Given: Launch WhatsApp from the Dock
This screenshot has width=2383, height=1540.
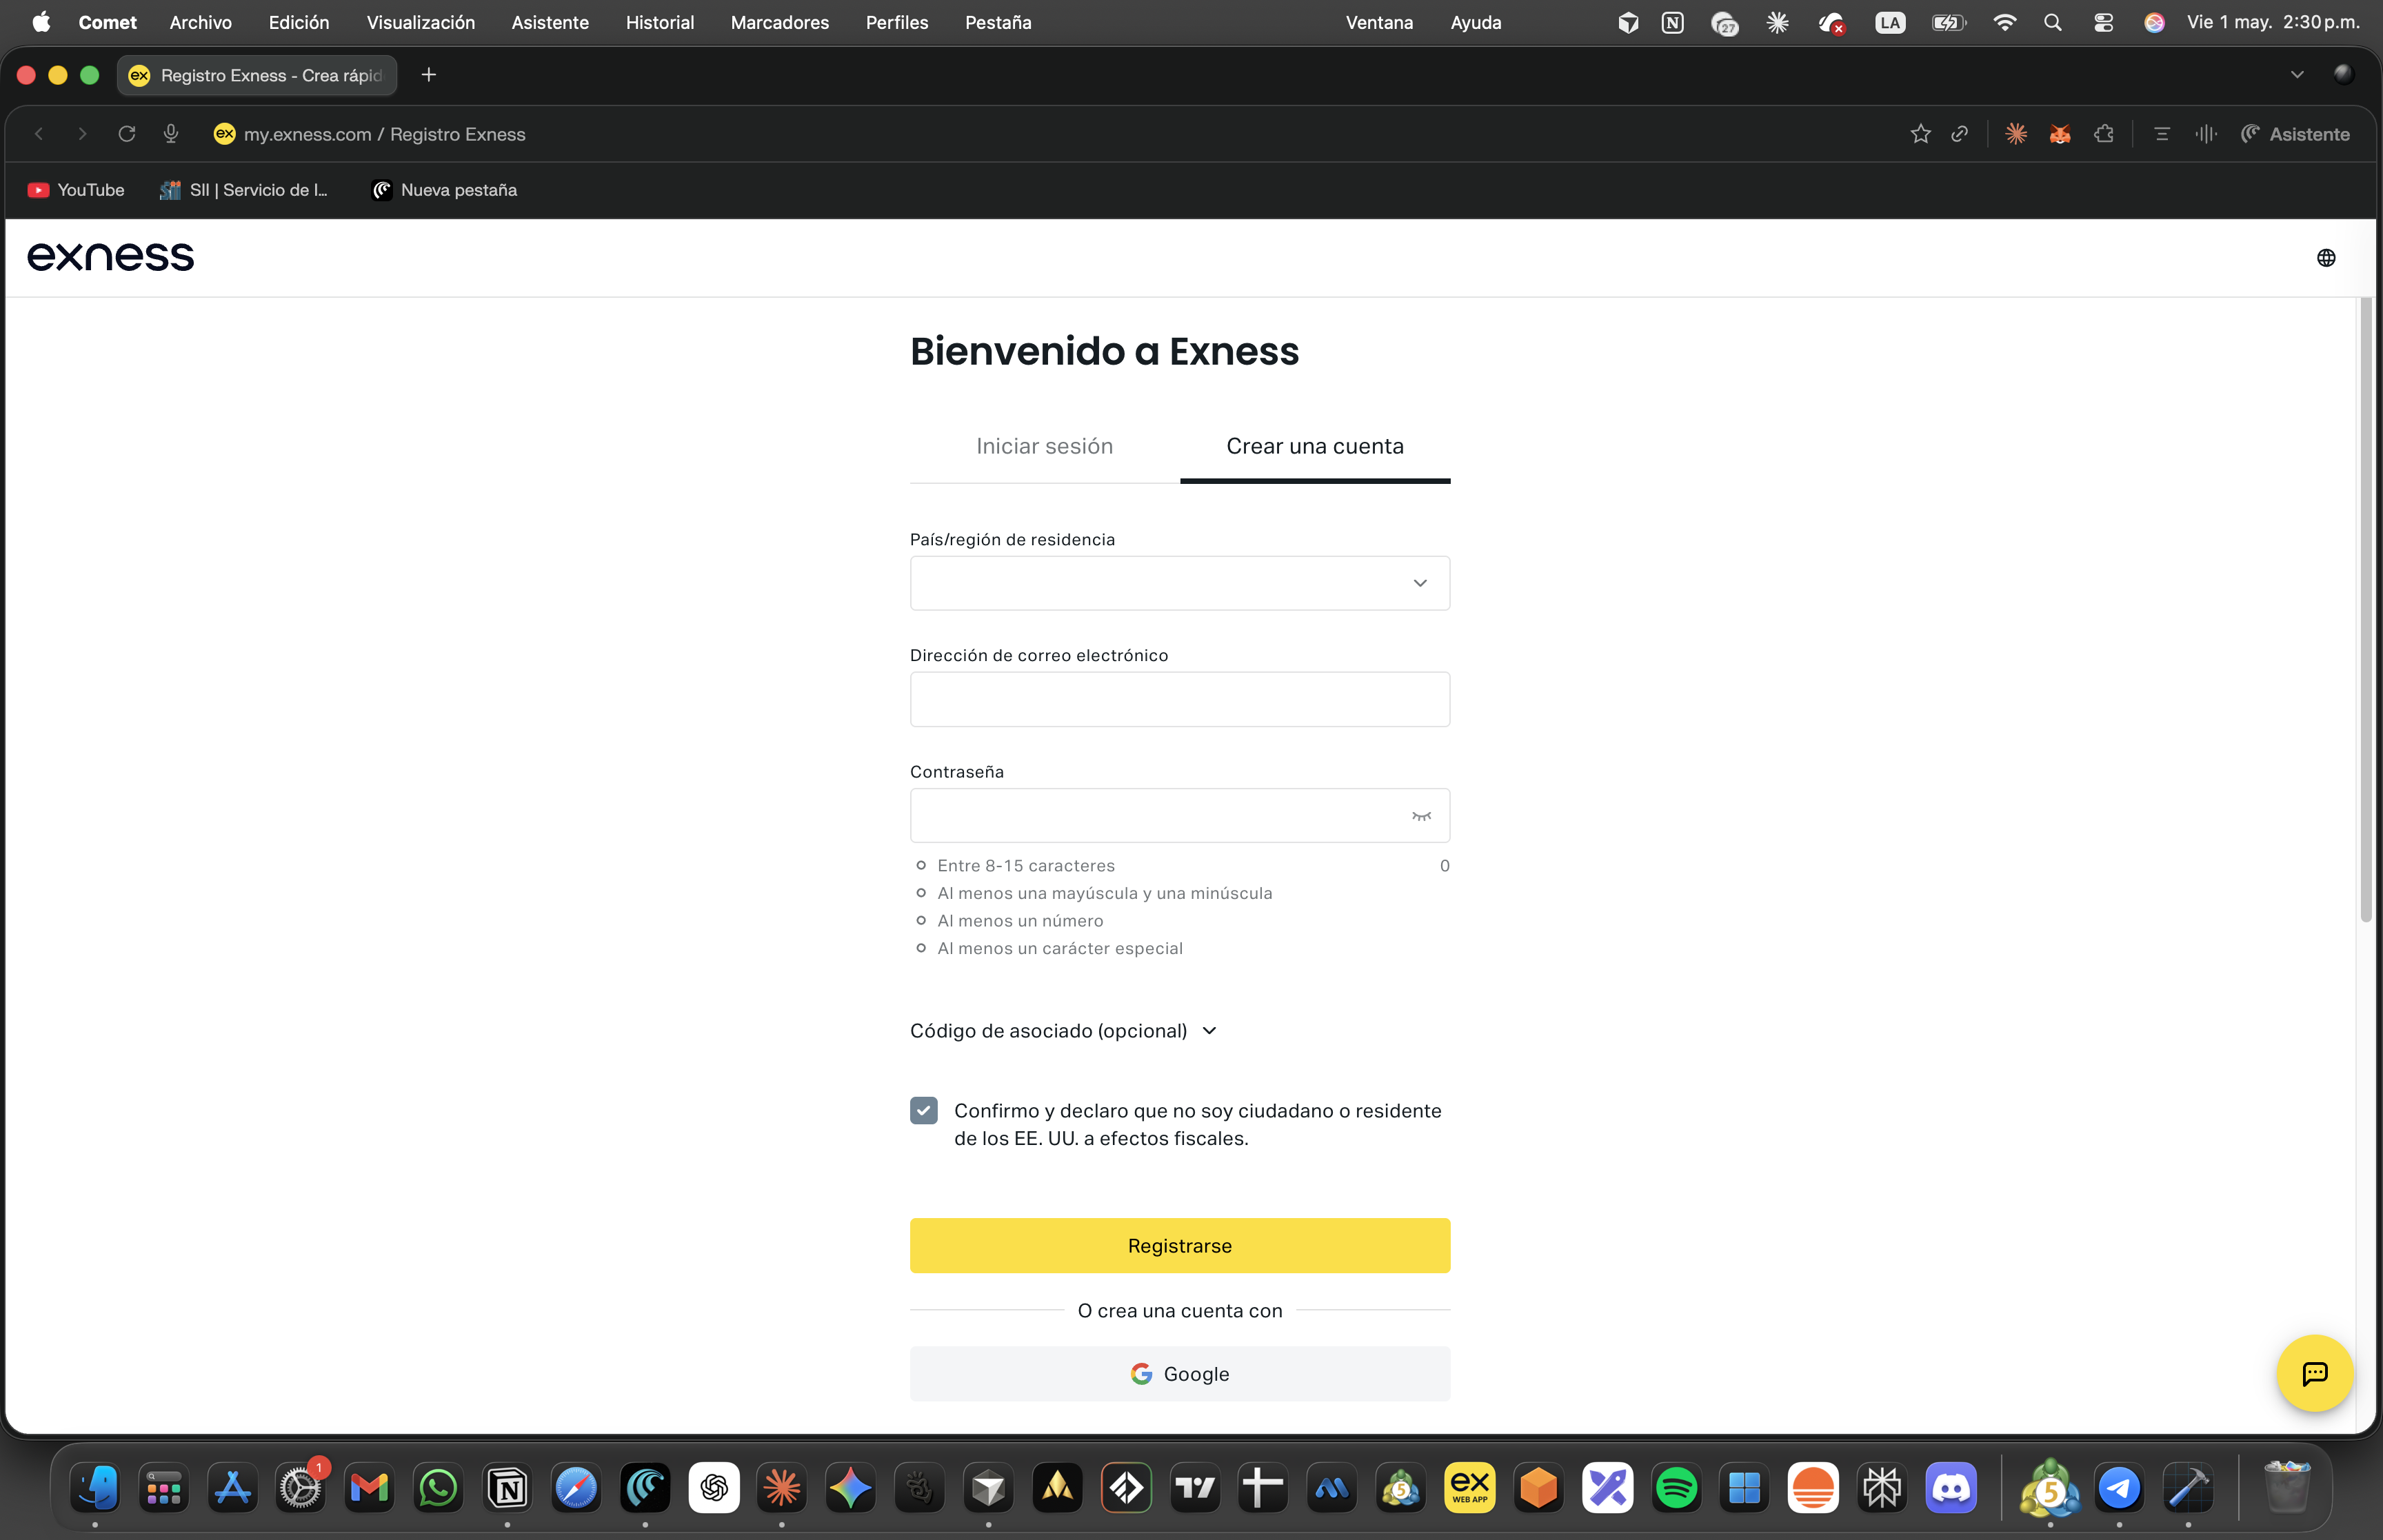Looking at the screenshot, I should point(438,1488).
